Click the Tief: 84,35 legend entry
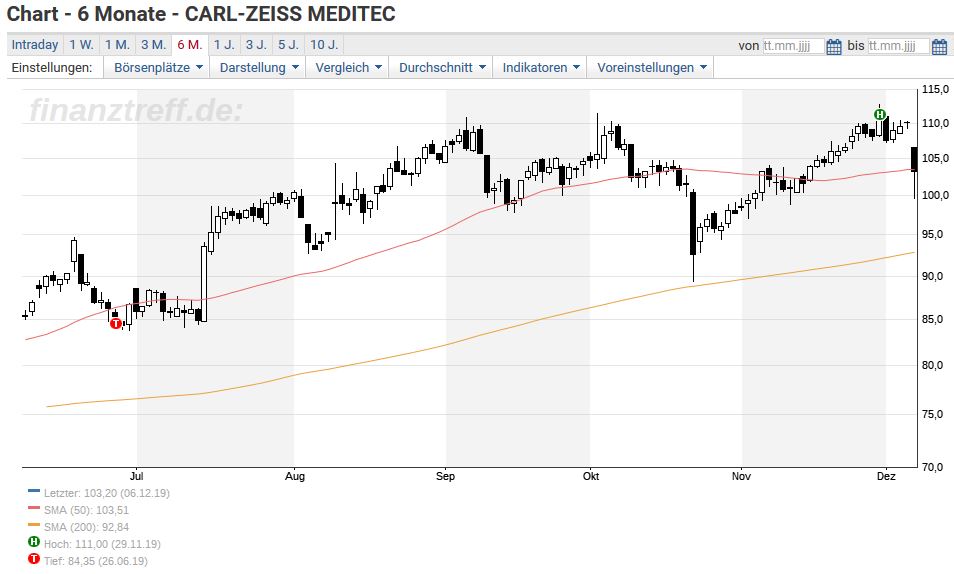954x574 pixels. 96,561
